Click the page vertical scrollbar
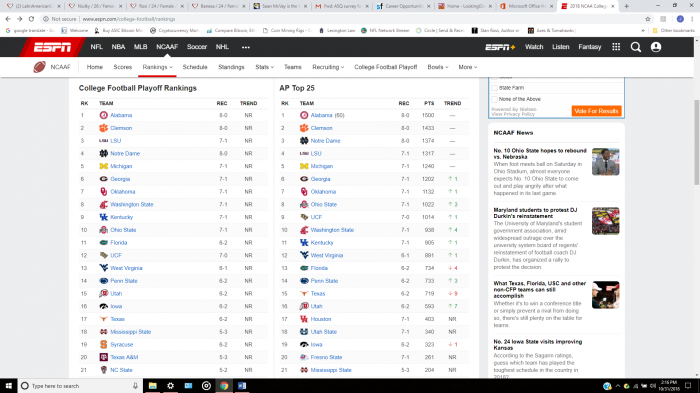700x393 pixels. pos(696,142)
